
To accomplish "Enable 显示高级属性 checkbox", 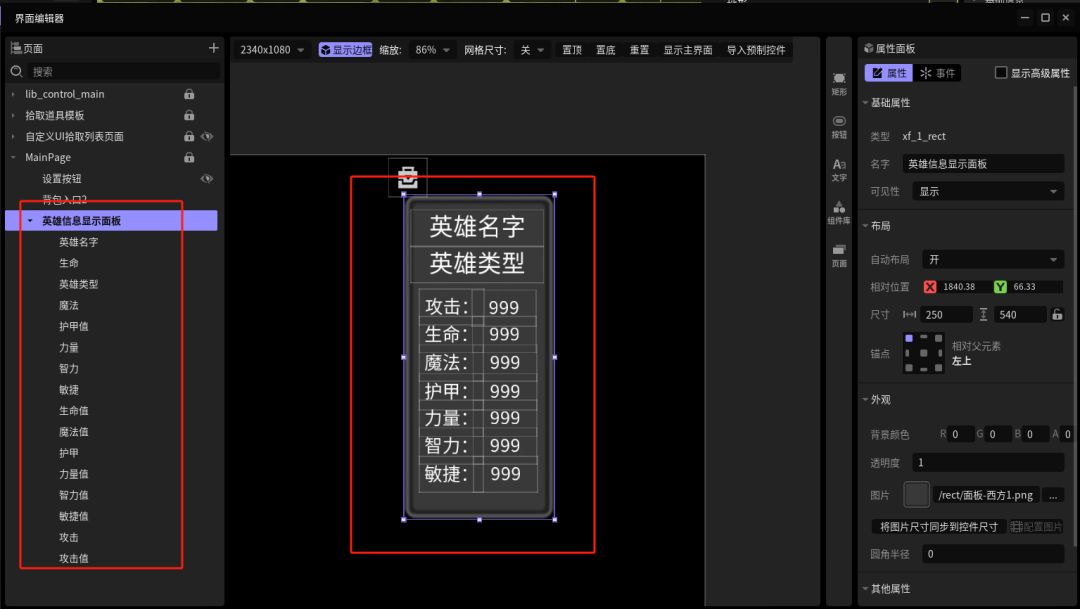I will [1001, 72].
